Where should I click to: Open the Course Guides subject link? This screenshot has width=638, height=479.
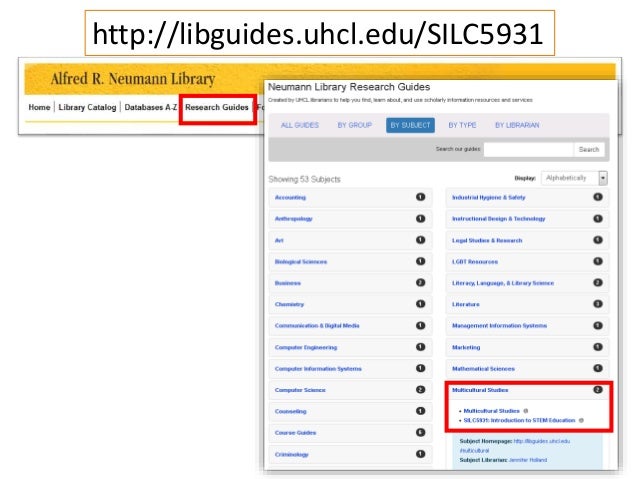[295, 433]
